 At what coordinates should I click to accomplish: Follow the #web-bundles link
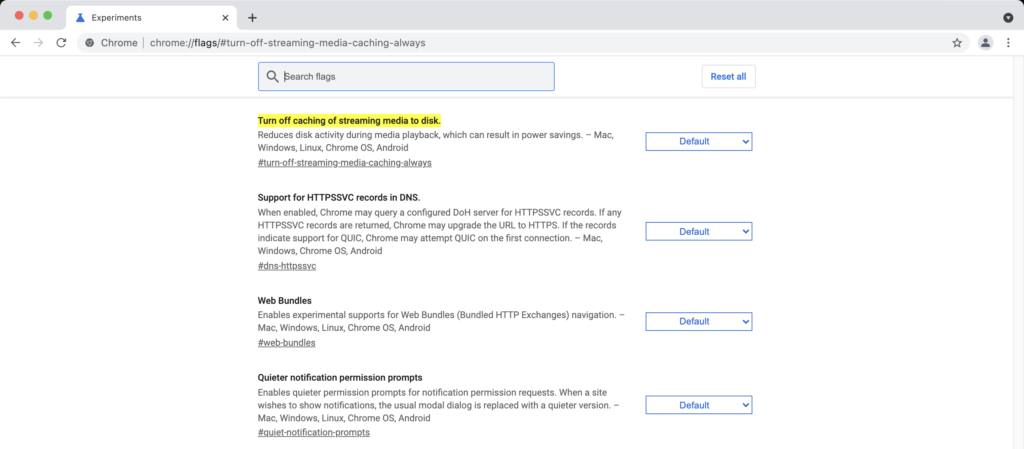pyautogui.click(x=287, y=343)
